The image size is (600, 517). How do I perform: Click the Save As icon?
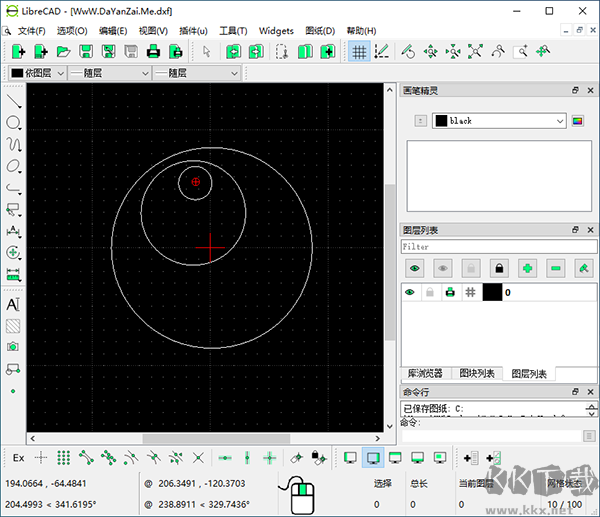pyautogui.click(x=108, y=51)
